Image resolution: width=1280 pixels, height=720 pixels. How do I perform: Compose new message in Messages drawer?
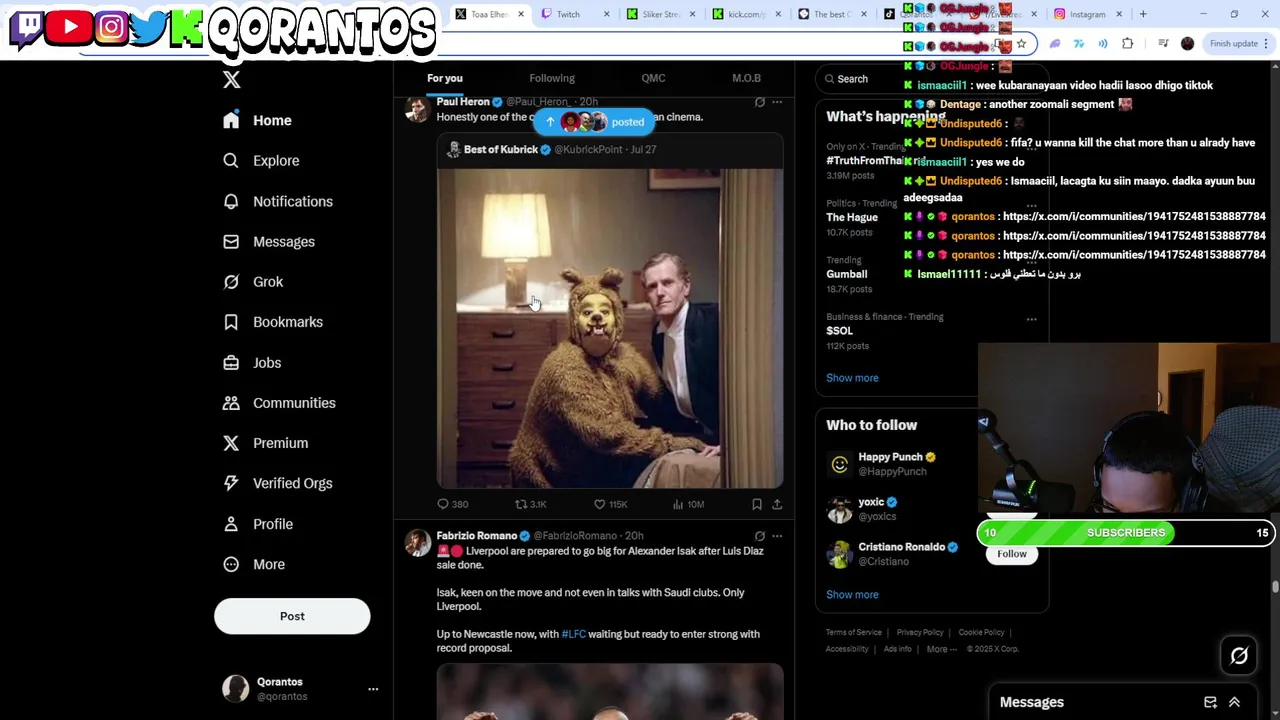1210,702
